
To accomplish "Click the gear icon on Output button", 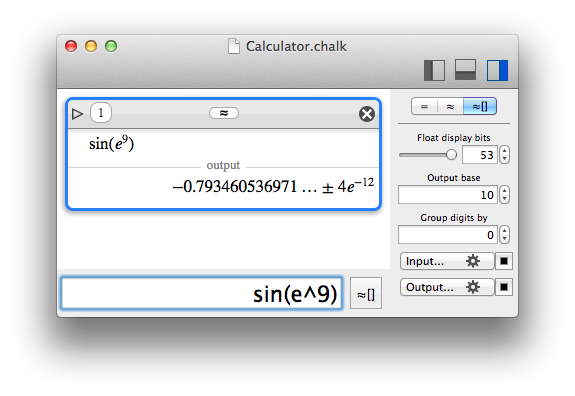I will pyautogui.click(x=473, y=287).
